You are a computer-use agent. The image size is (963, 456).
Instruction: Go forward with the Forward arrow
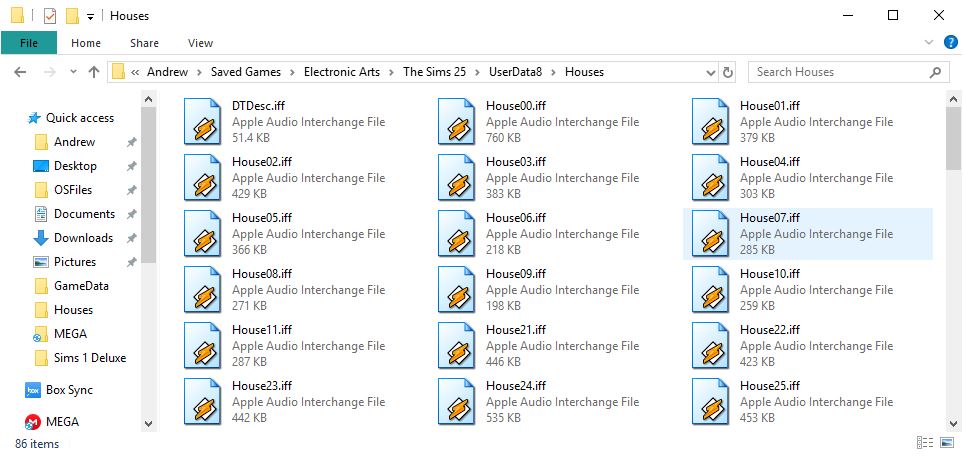tap(50, 72)
